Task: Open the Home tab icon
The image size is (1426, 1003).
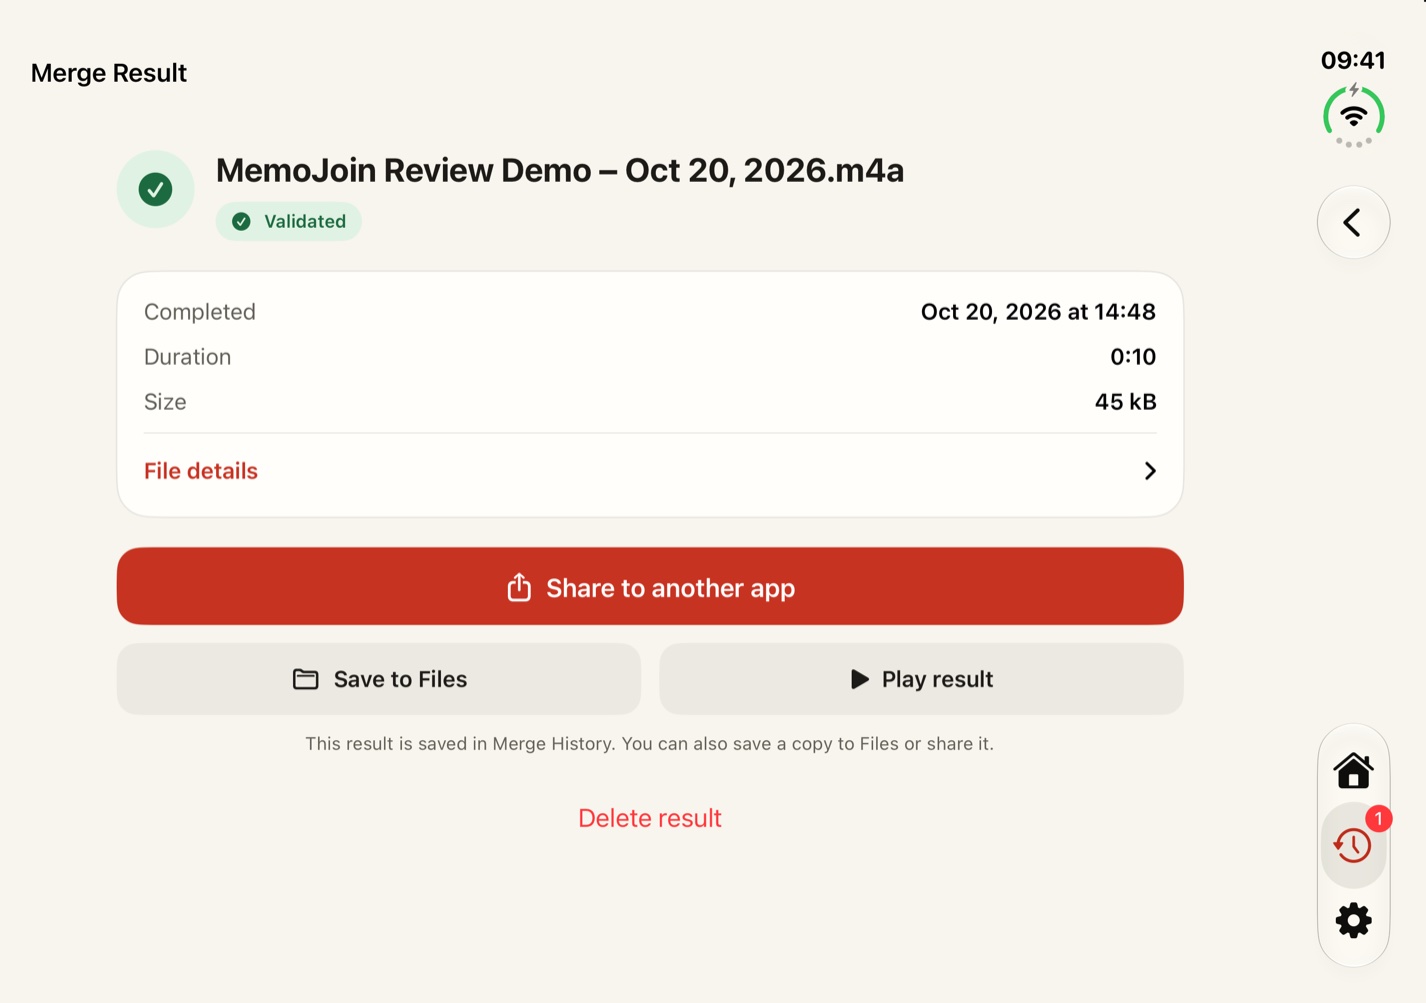Action: [x=1353, y=770]
